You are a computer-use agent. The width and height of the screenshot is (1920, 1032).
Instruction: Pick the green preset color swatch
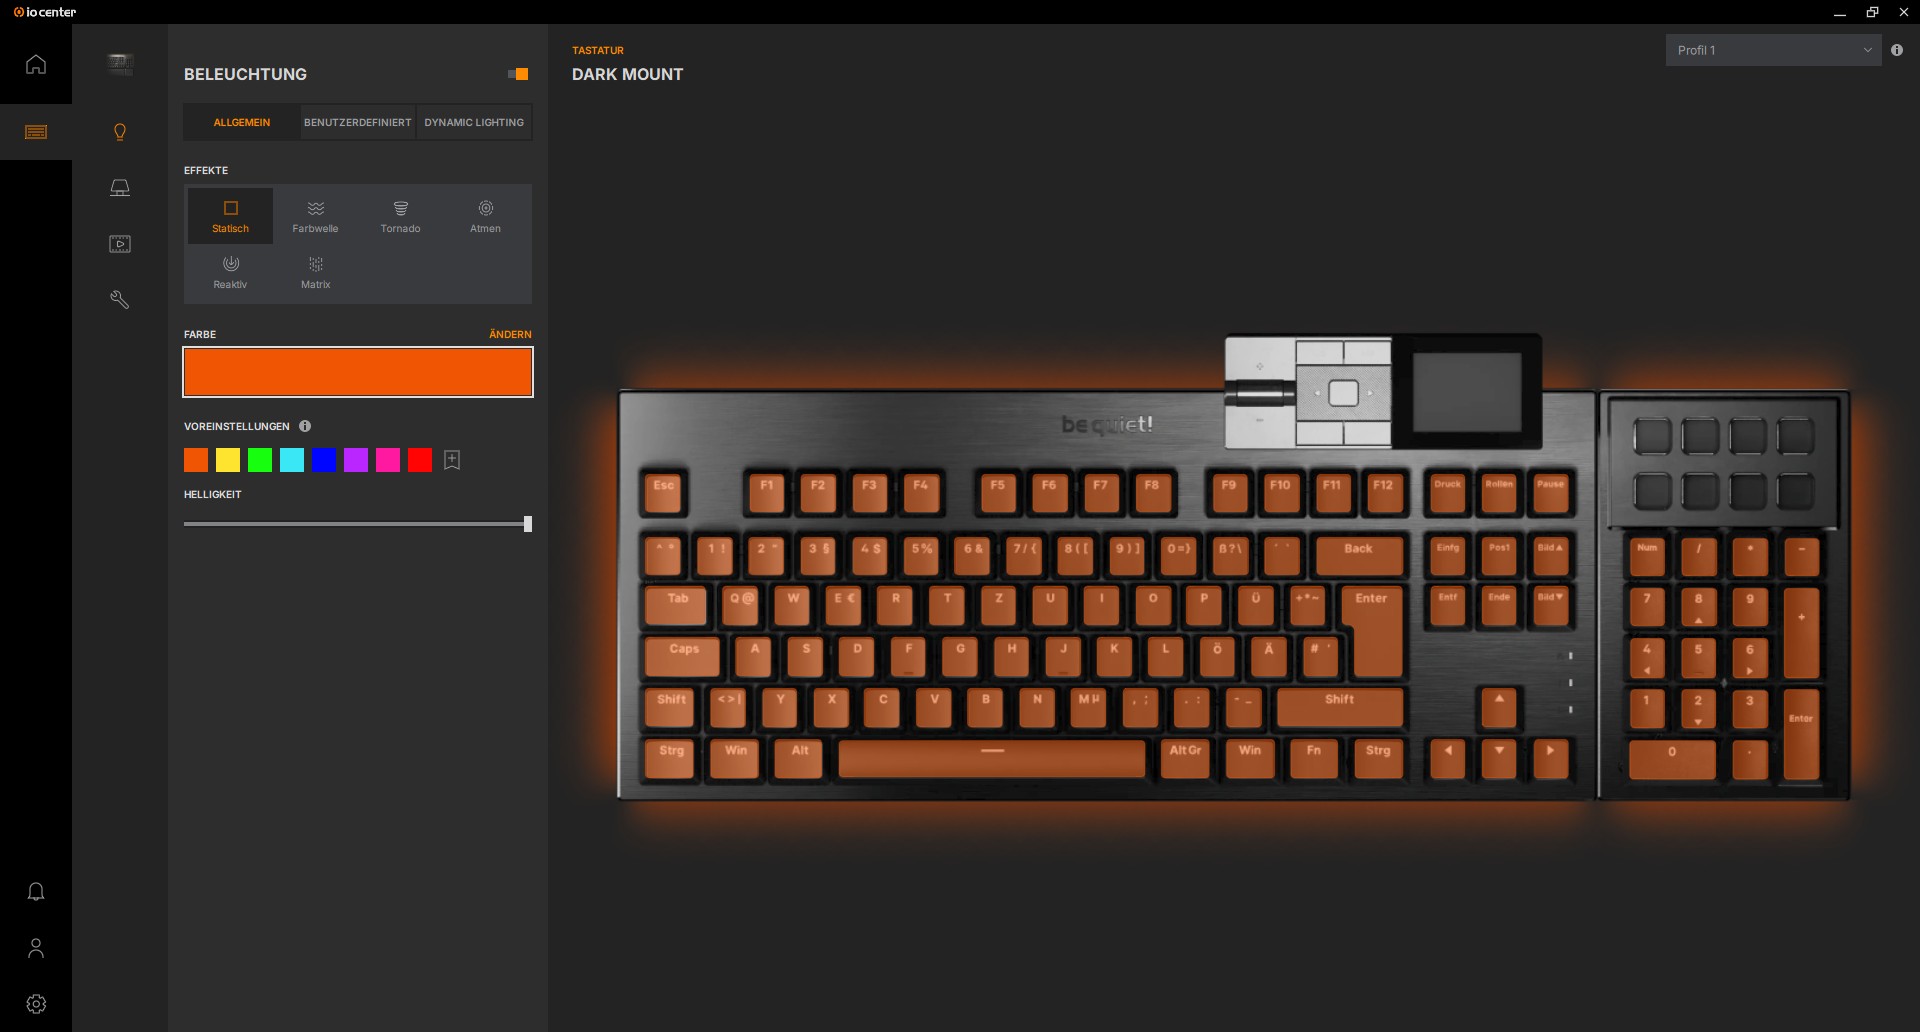point(260,460)
